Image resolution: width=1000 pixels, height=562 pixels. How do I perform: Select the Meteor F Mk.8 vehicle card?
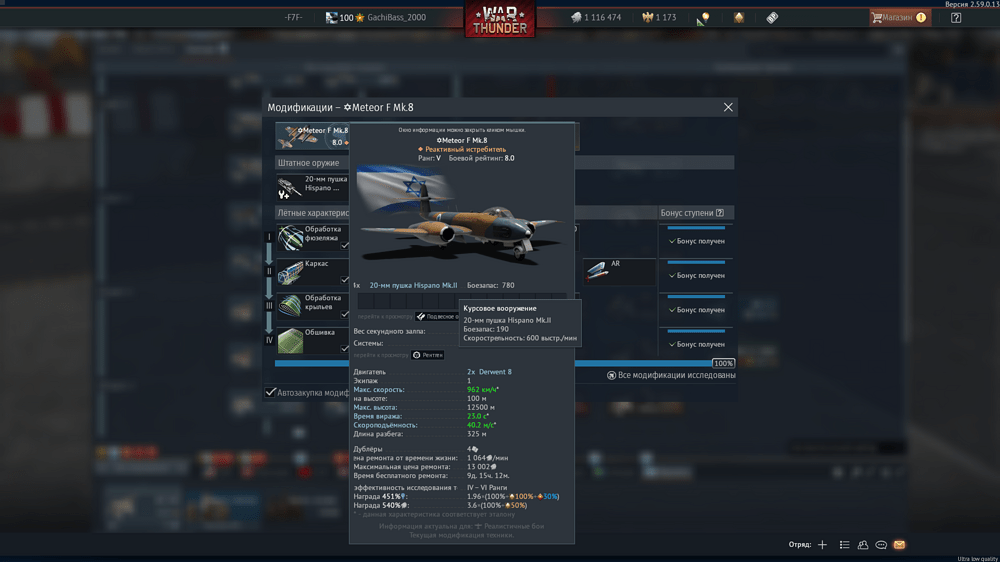click(x=312, y=137)
